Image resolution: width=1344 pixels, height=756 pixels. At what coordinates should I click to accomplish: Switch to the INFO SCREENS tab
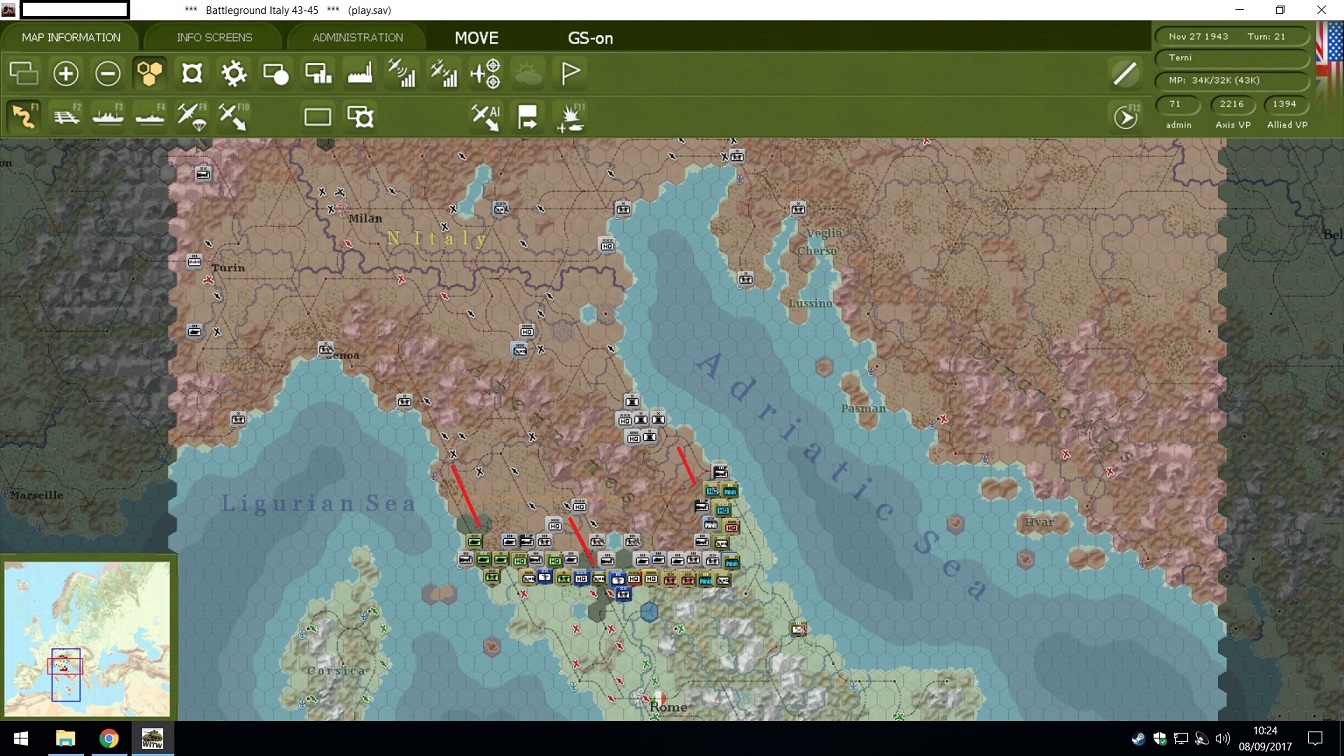point(214,38)
